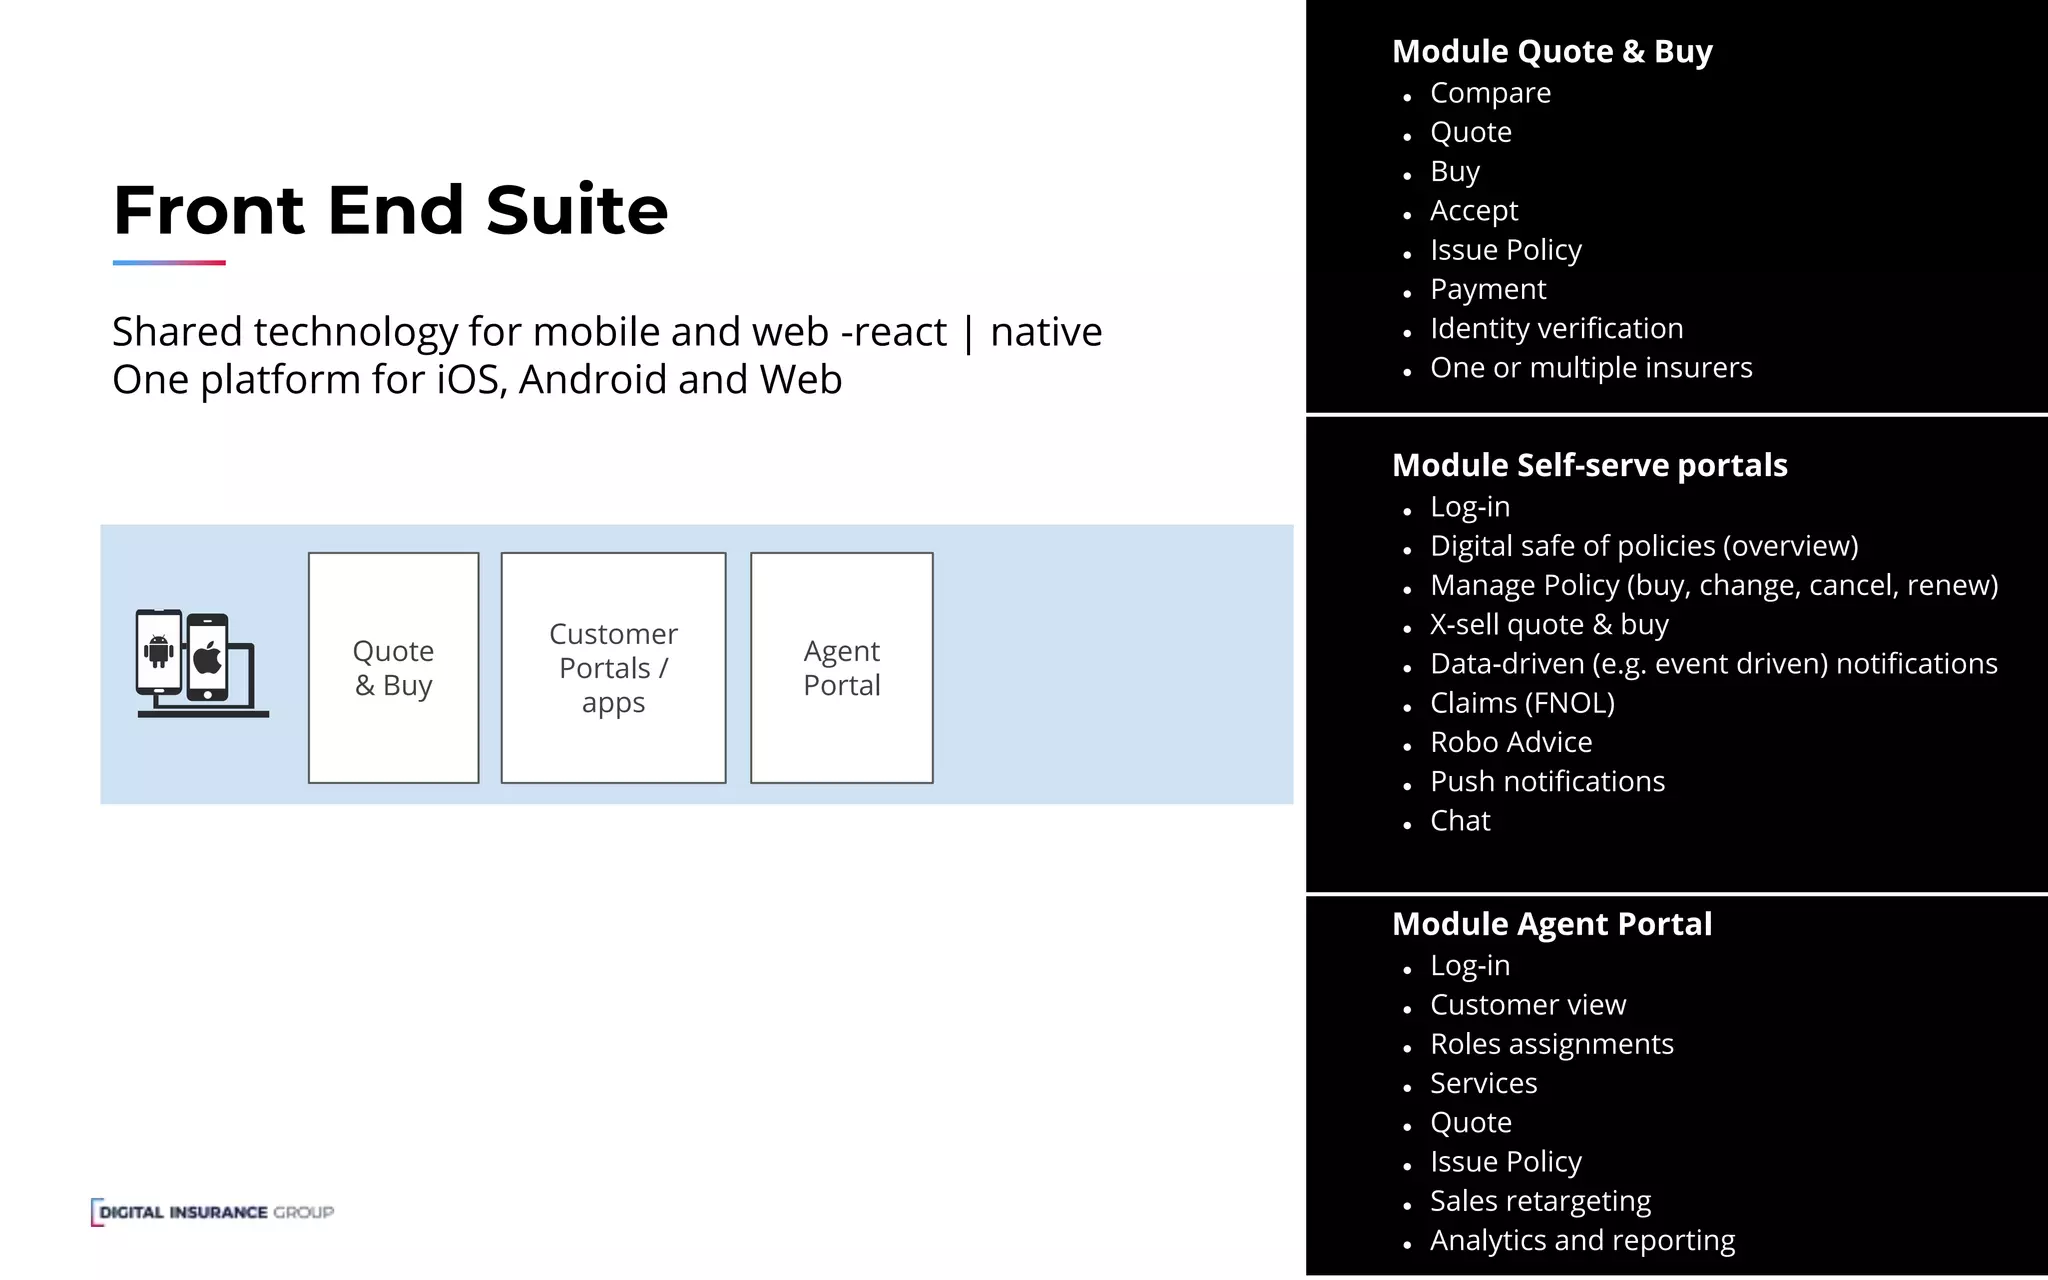Click the Android phone icon
The width and height of the screenshot is (2048, 1280).
(x=158, y=651)
